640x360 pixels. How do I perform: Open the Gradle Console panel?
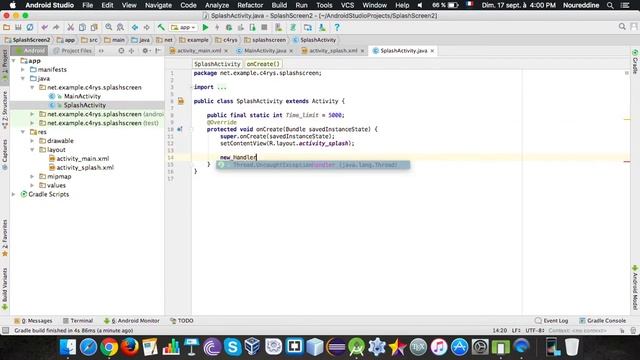602,321
